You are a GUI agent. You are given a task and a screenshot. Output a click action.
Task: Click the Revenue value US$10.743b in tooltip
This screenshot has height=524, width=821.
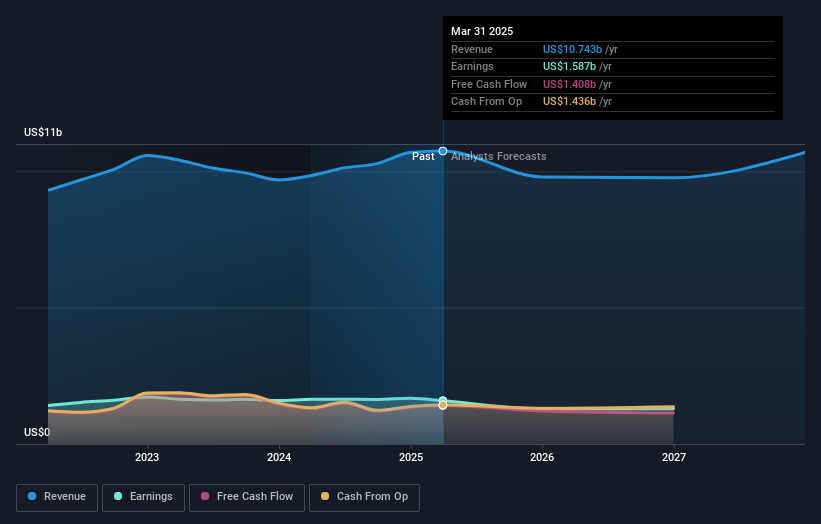tap(572, 49)
